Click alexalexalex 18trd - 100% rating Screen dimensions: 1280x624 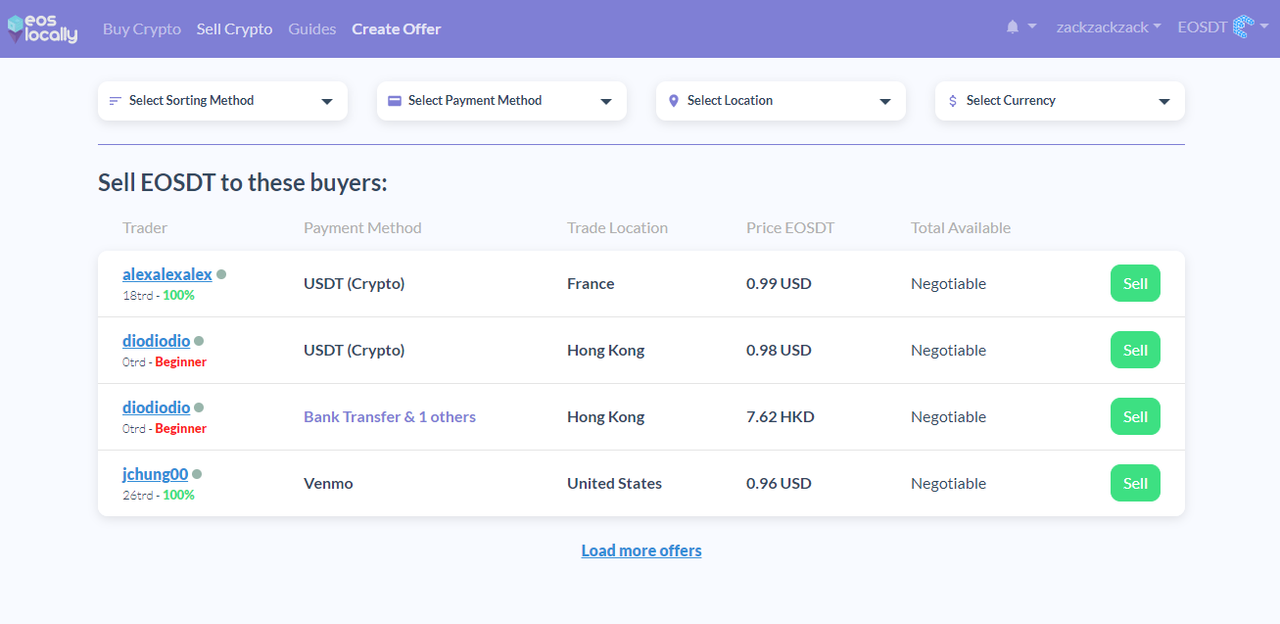coord(159,295)
